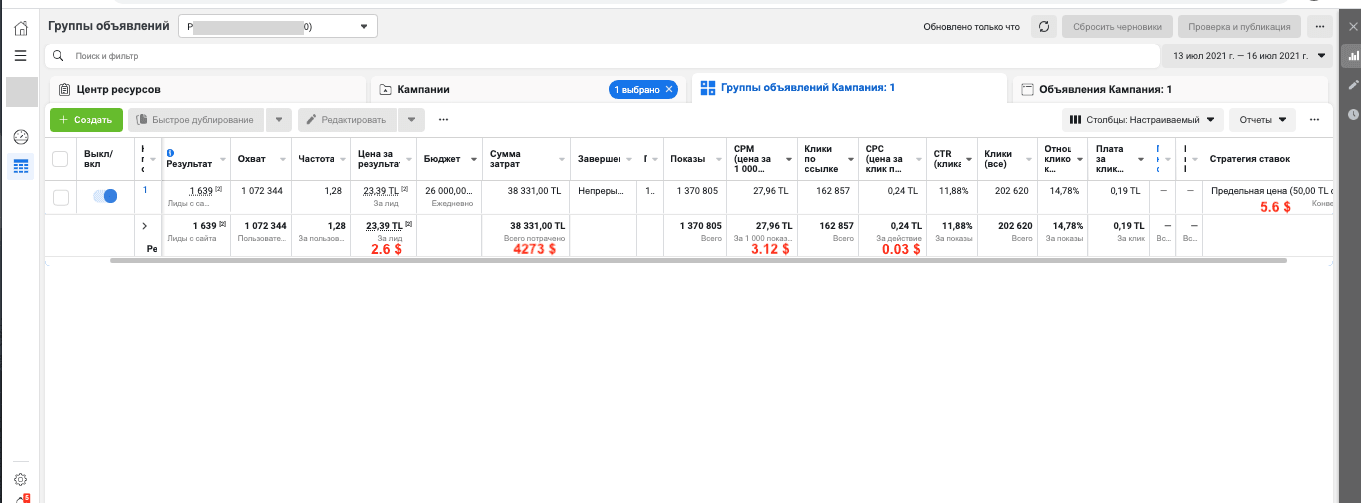
Task: Click the grid icon of "Группы объявлений" tab
Action: click(x=708, y=88)
